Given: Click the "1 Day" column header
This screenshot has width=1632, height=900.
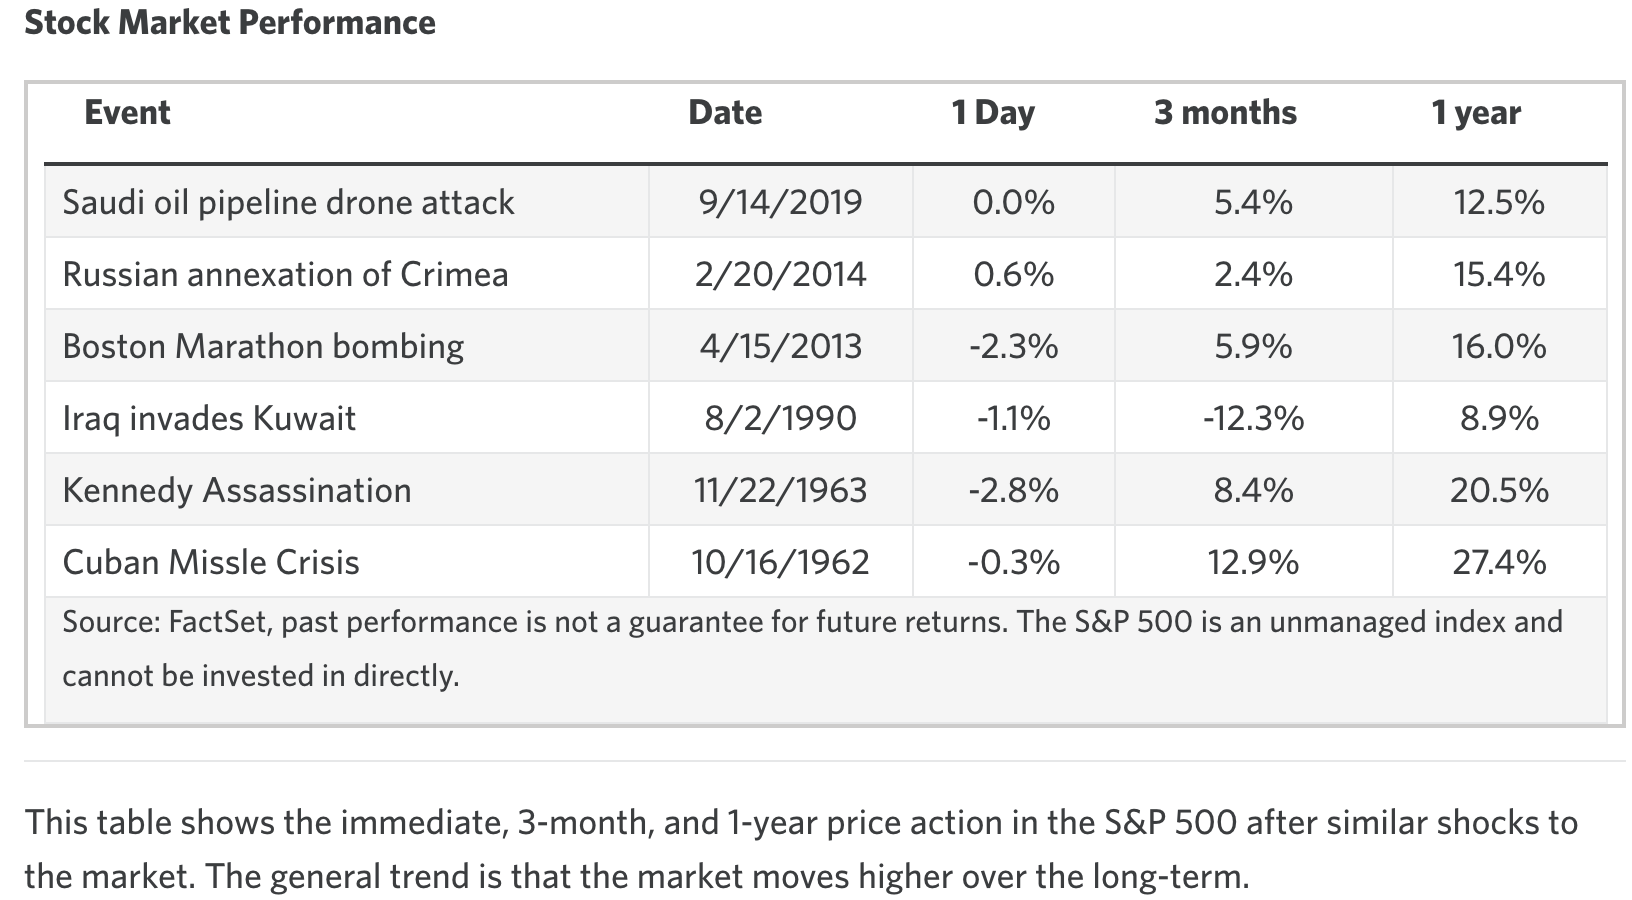Looking at the screenshot, I should (992, 113).
